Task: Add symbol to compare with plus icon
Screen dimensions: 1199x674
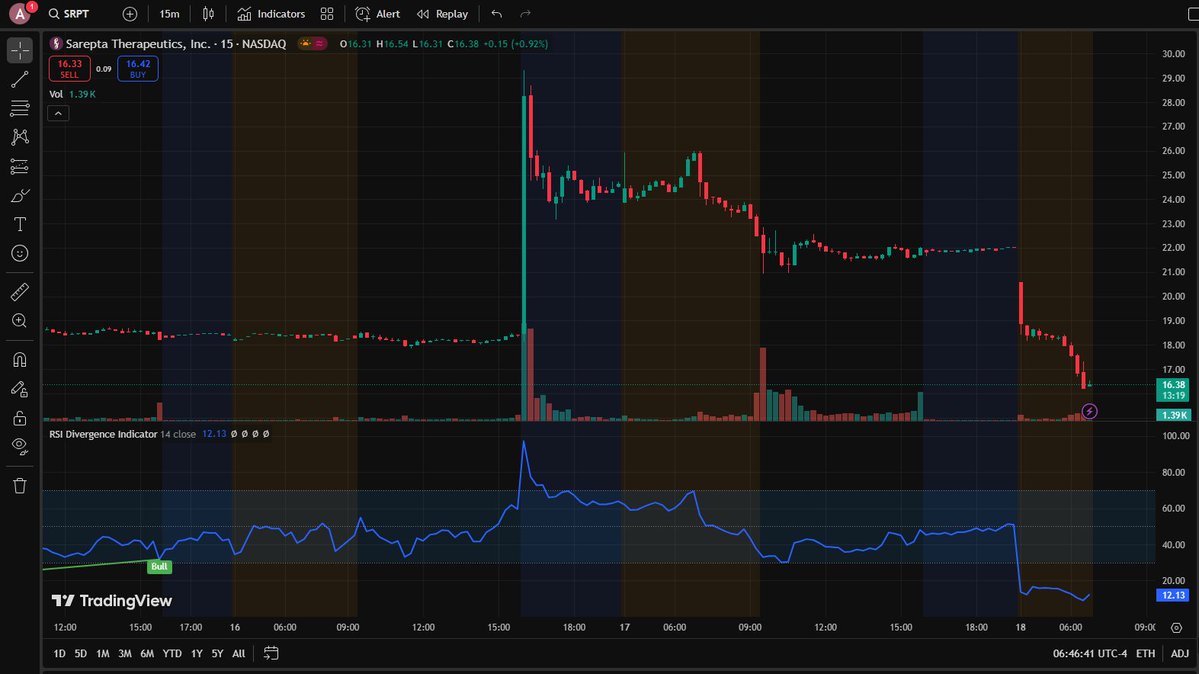Action: pos(130,14)
